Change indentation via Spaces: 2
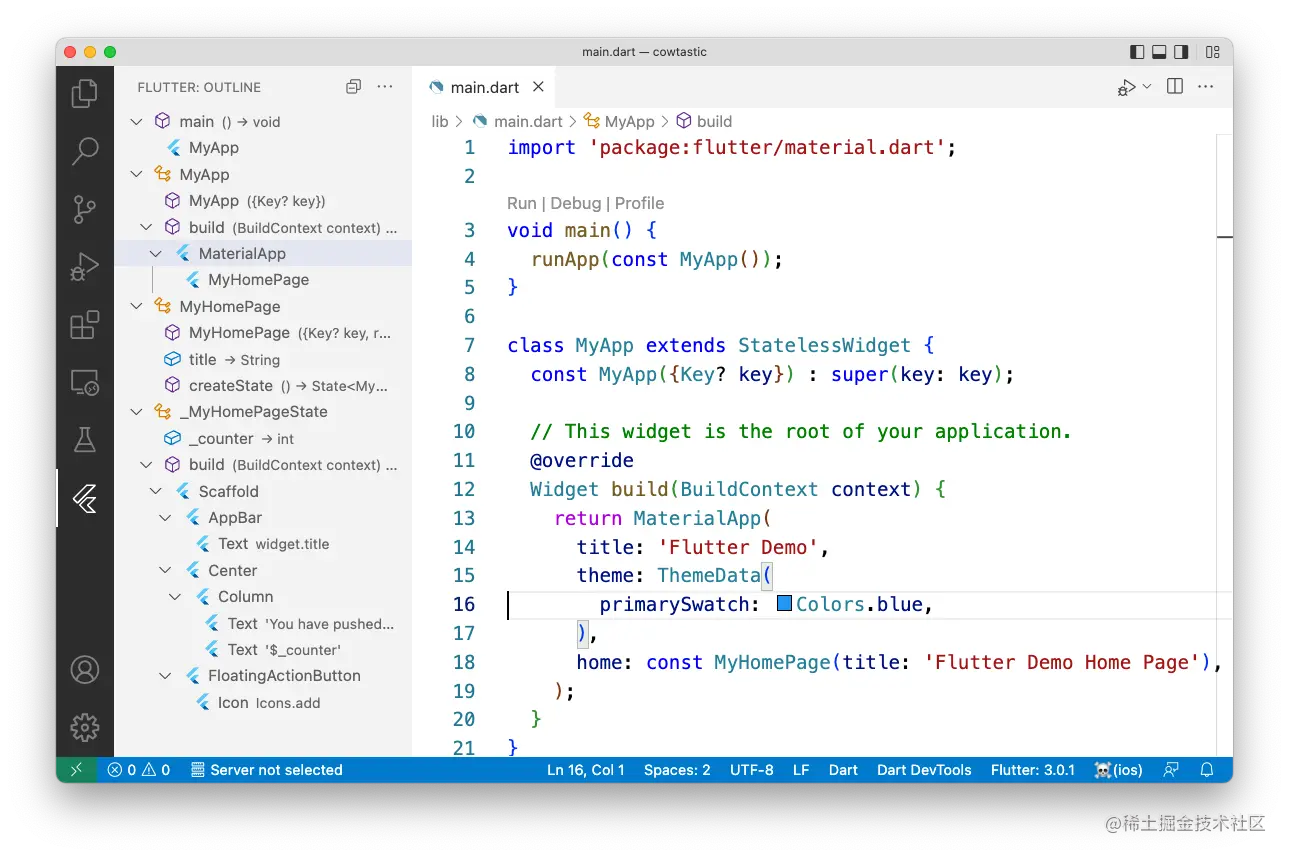Image resolution: width=1289 pixels, height=857 pixels. pos(677,770)
